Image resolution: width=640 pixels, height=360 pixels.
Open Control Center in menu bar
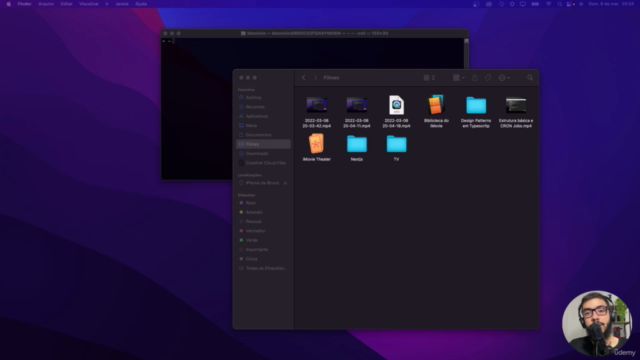point(569,4)
